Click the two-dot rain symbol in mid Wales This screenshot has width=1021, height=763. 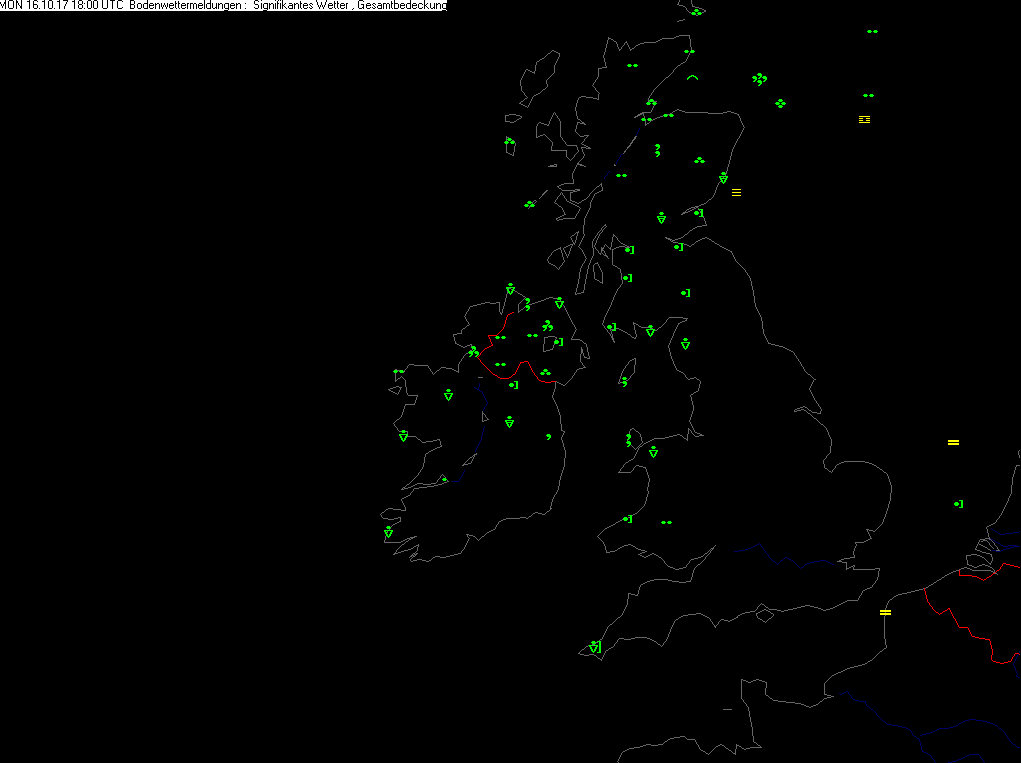[666, 523]
